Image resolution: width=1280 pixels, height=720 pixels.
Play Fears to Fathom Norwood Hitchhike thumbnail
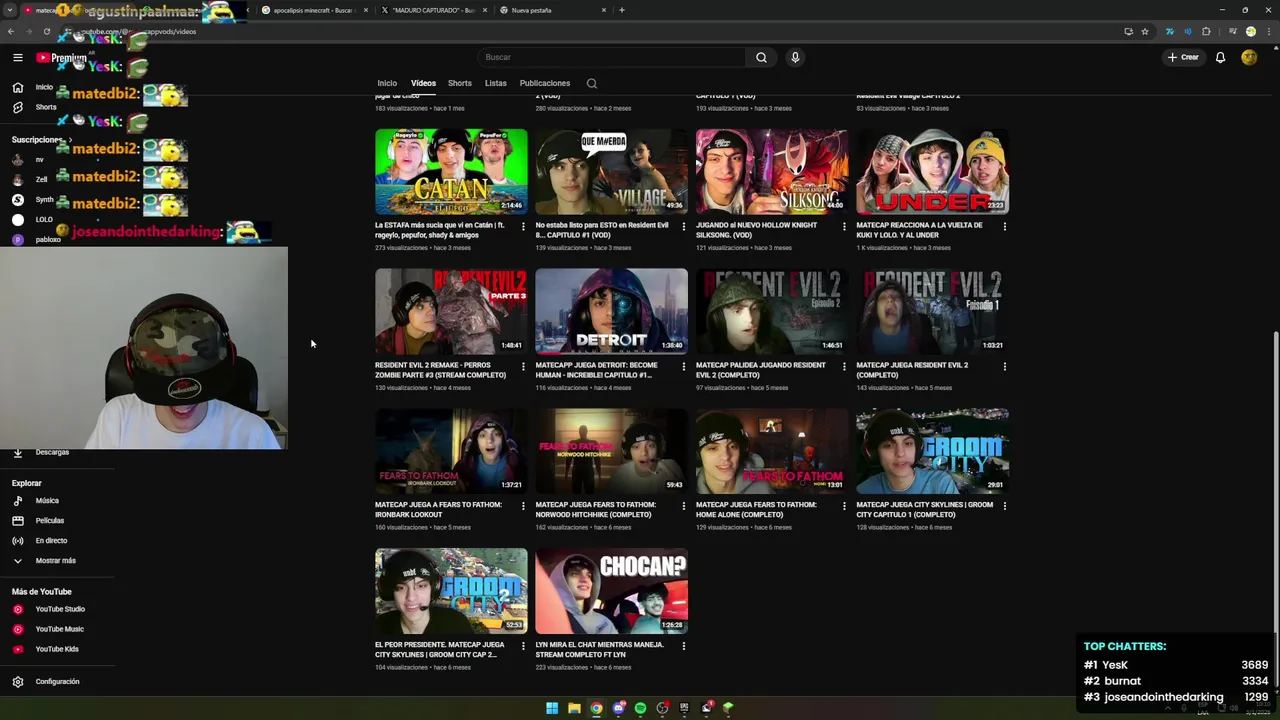click(x=611, y=451)
